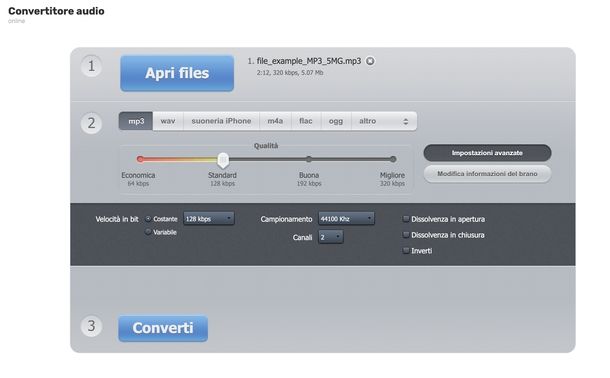Viewport: 610px width, 378px height.
Task: Click the file details 2:12, 320 kbps, 5.07 Mb
Action: click(290, 73)
